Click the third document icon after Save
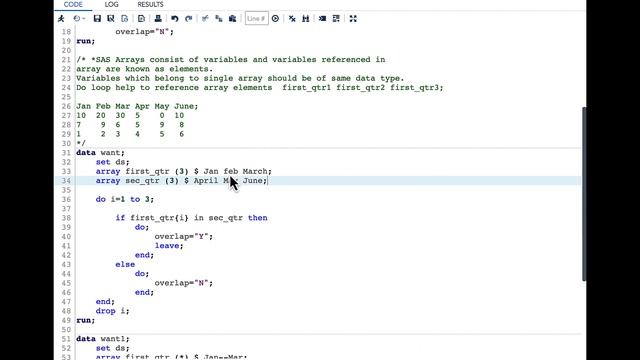This screenshot has width=640, height=360. pyautogui.click(x=124, y=18)
